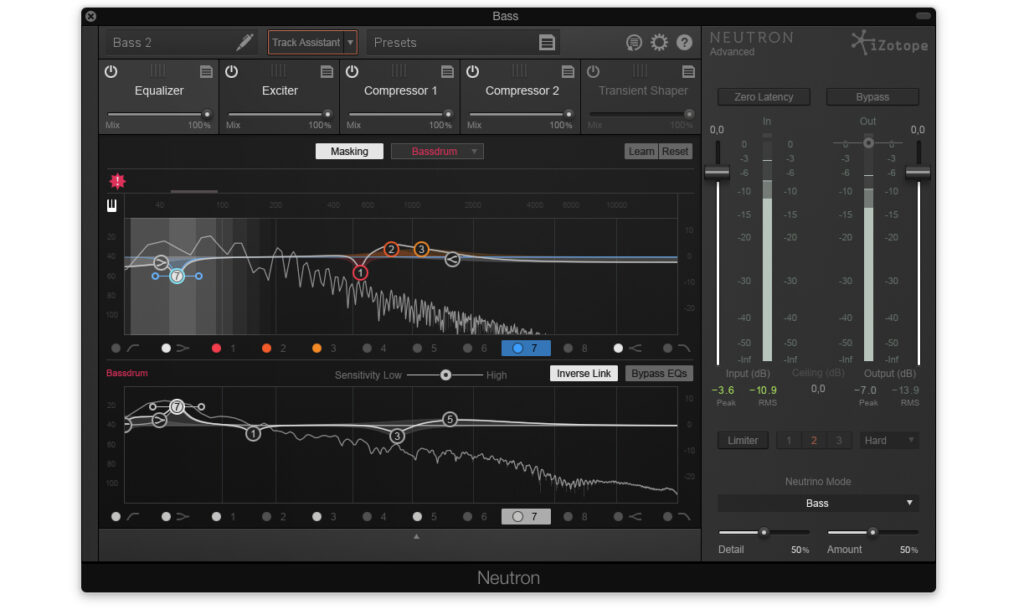The height and width of the screenshot is (615, 1024).
Task: Click the Exciter module drag handle
Action: coord(278,71)
